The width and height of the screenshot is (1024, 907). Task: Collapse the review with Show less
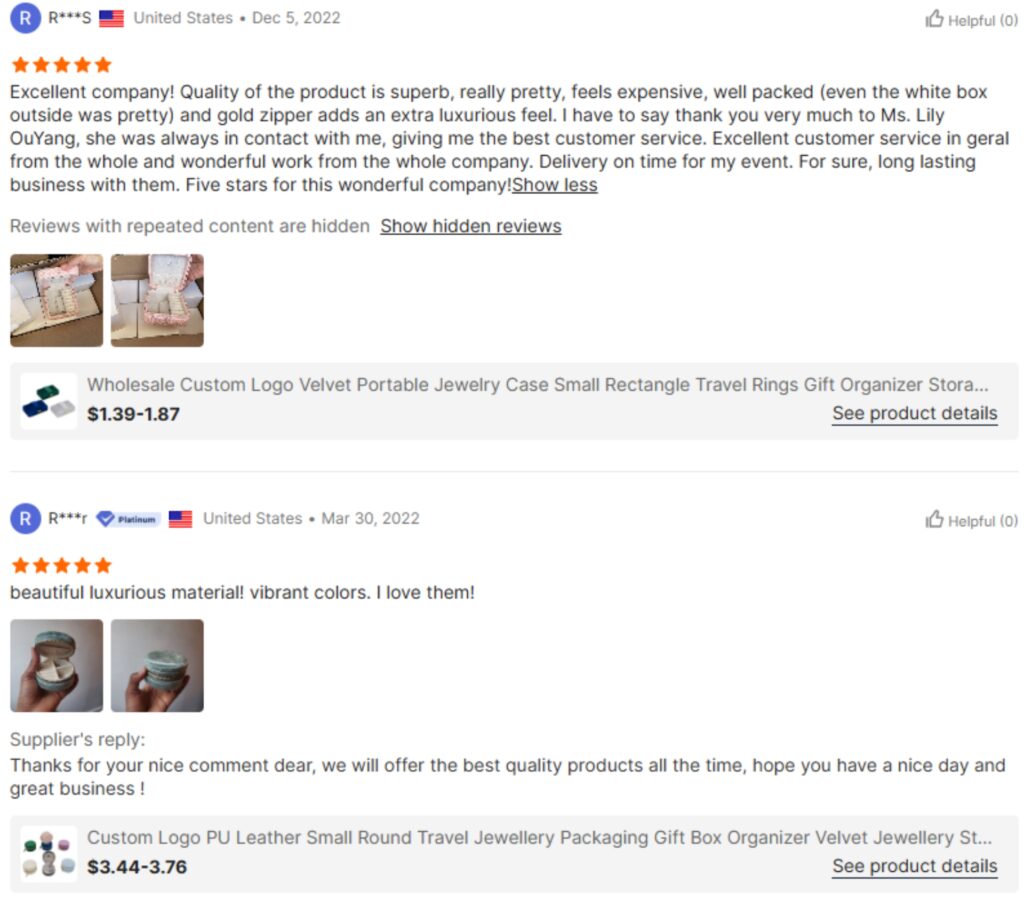pos(555,185)
